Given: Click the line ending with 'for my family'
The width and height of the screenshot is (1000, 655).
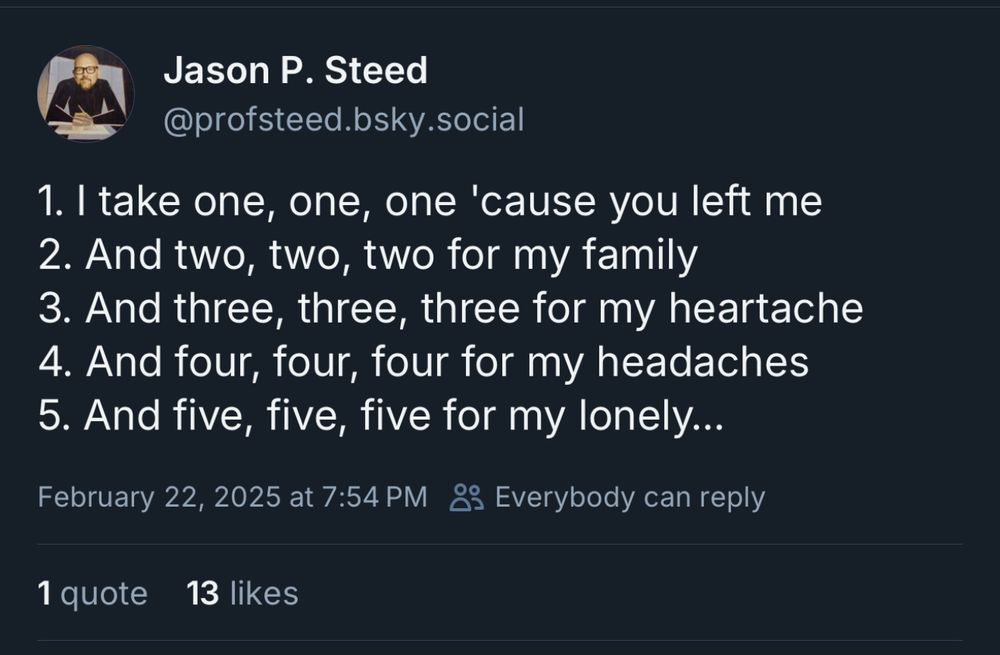Looking at the screenshot, I should 368,256.
